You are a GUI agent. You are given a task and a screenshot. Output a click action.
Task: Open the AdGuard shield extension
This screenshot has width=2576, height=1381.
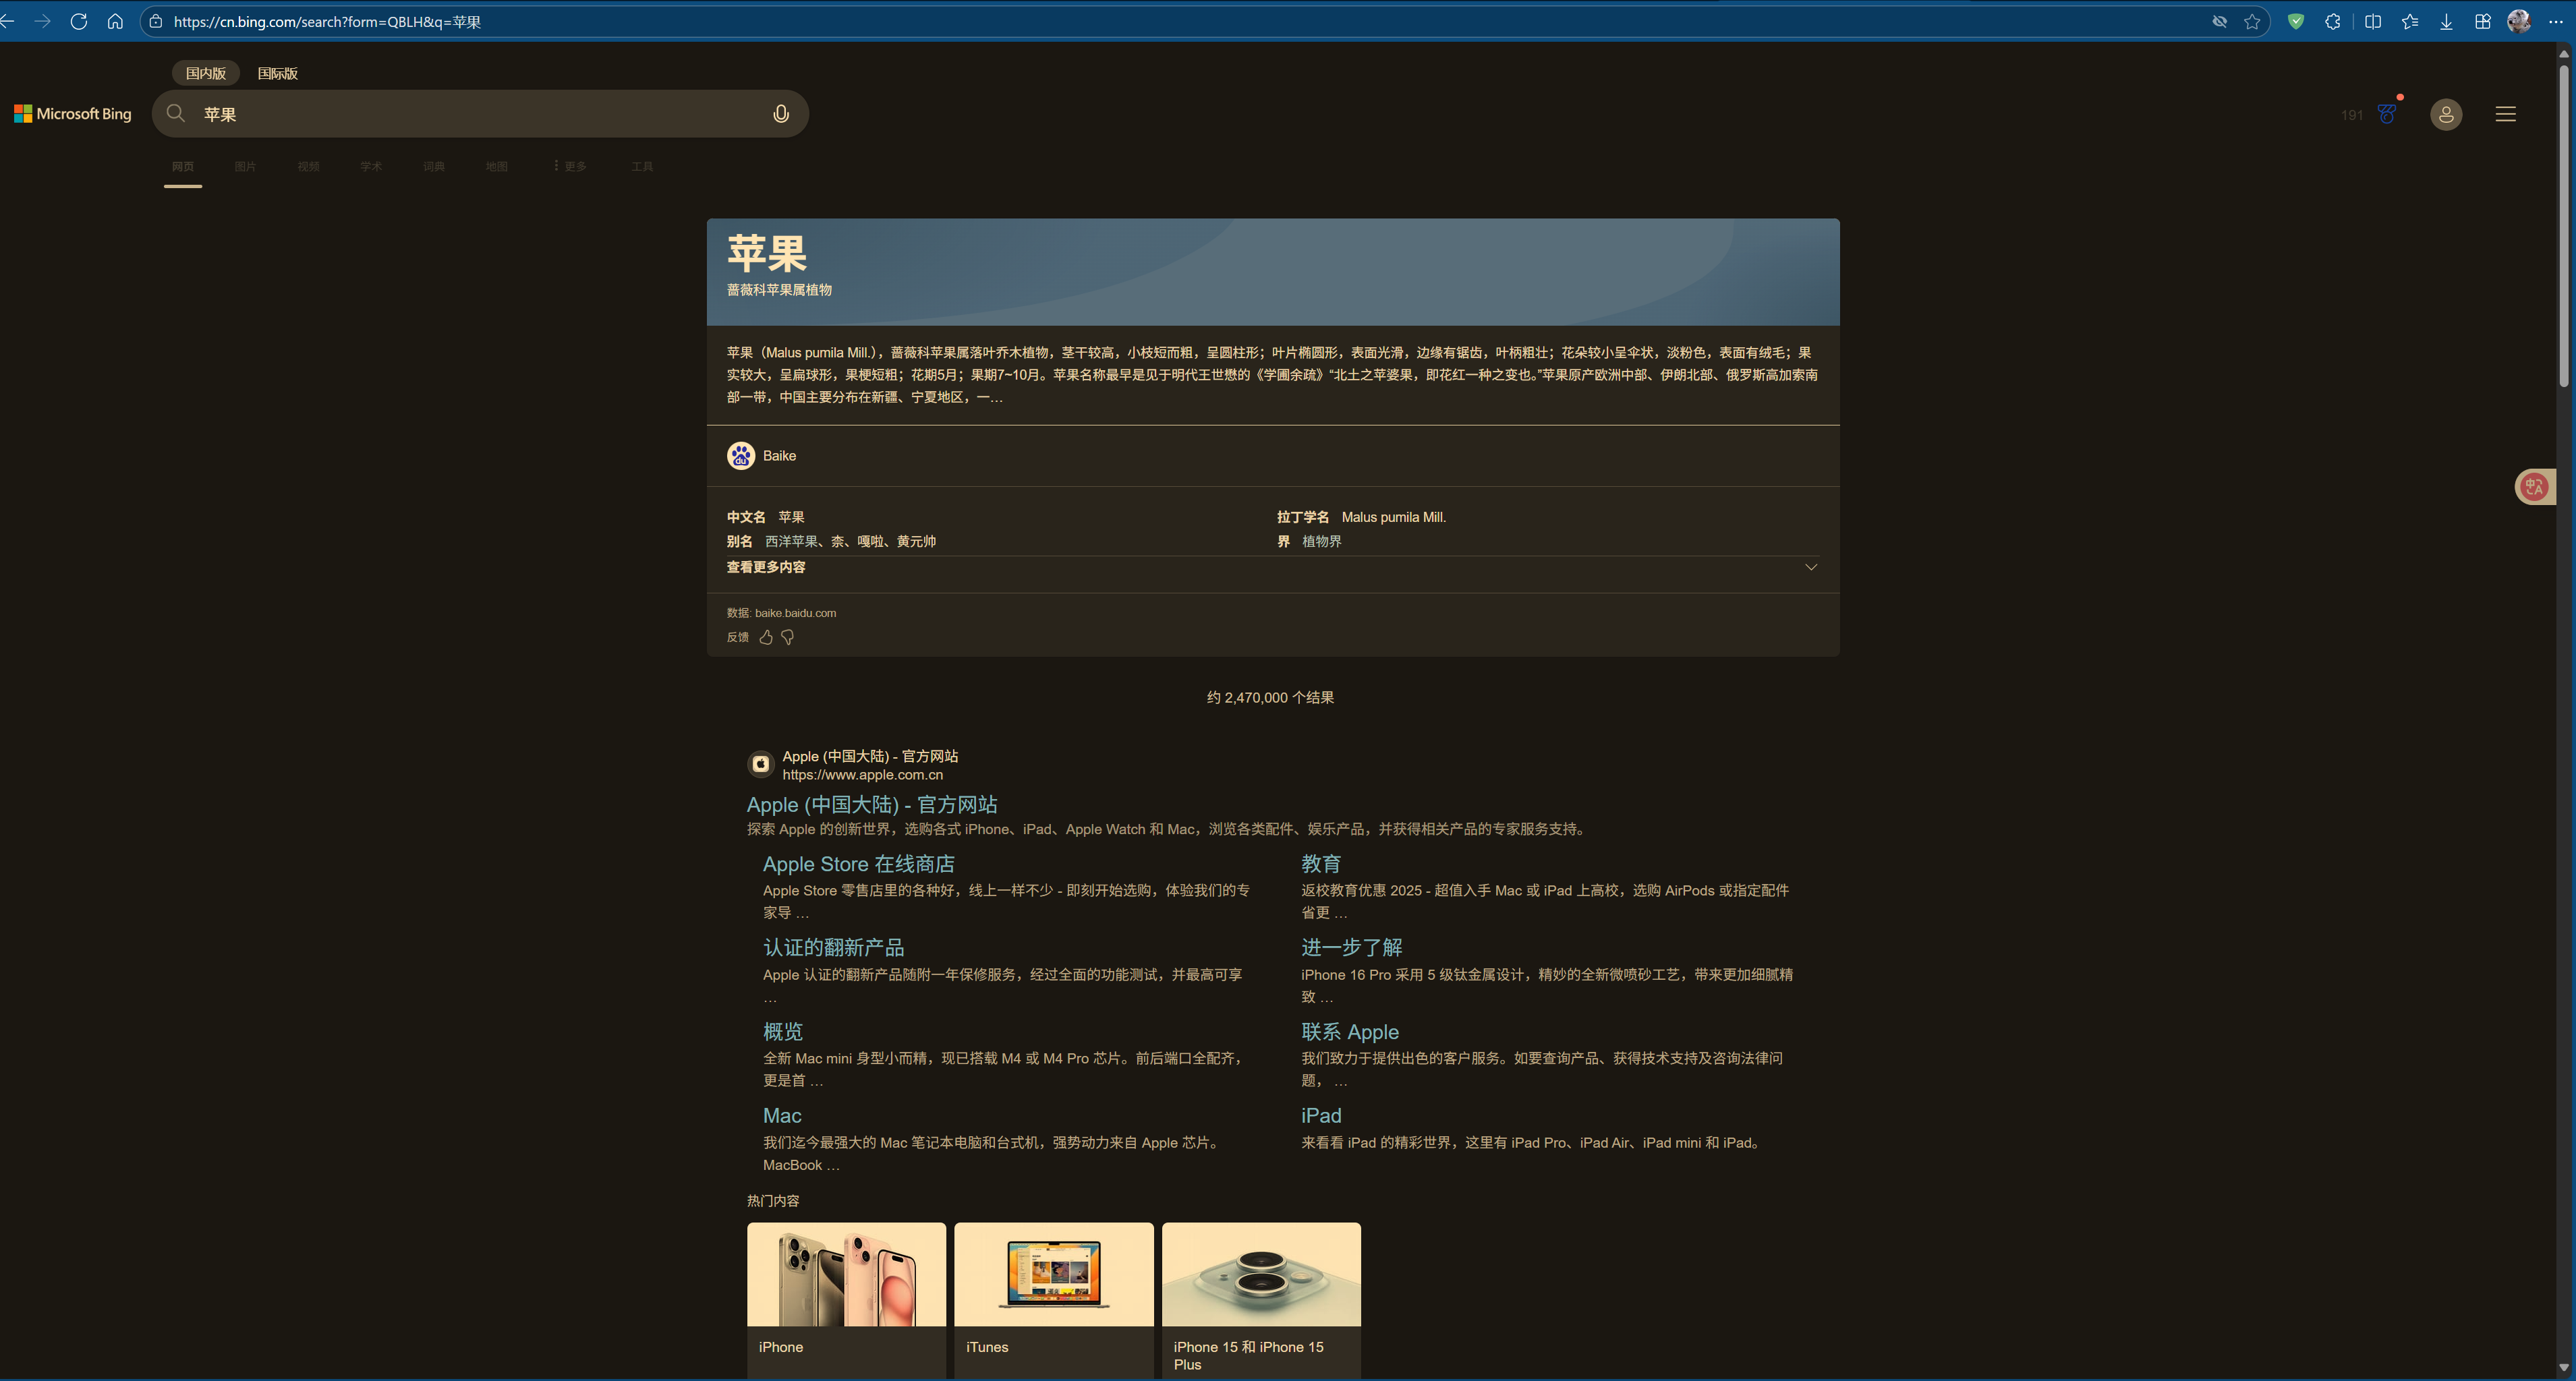pyautogui.click(x=2296, y=22)
